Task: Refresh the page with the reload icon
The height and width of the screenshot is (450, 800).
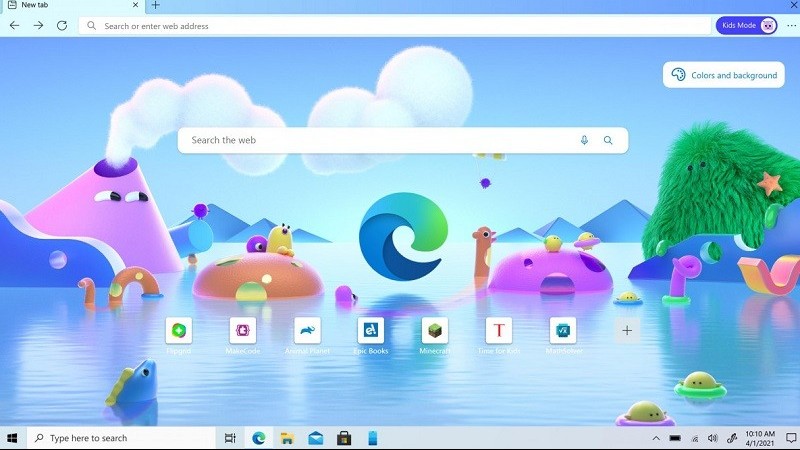Action: tap(62, 26)
